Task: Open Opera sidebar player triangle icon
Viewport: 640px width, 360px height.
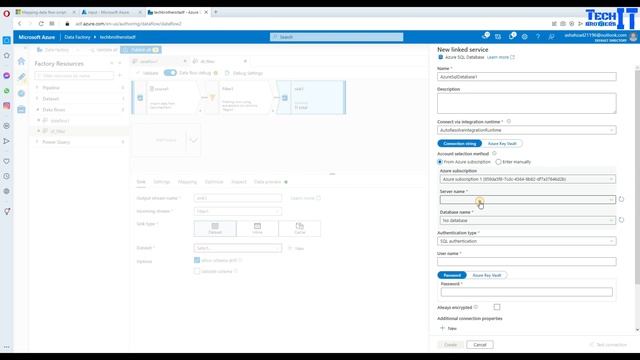Action: click(7, 141)
